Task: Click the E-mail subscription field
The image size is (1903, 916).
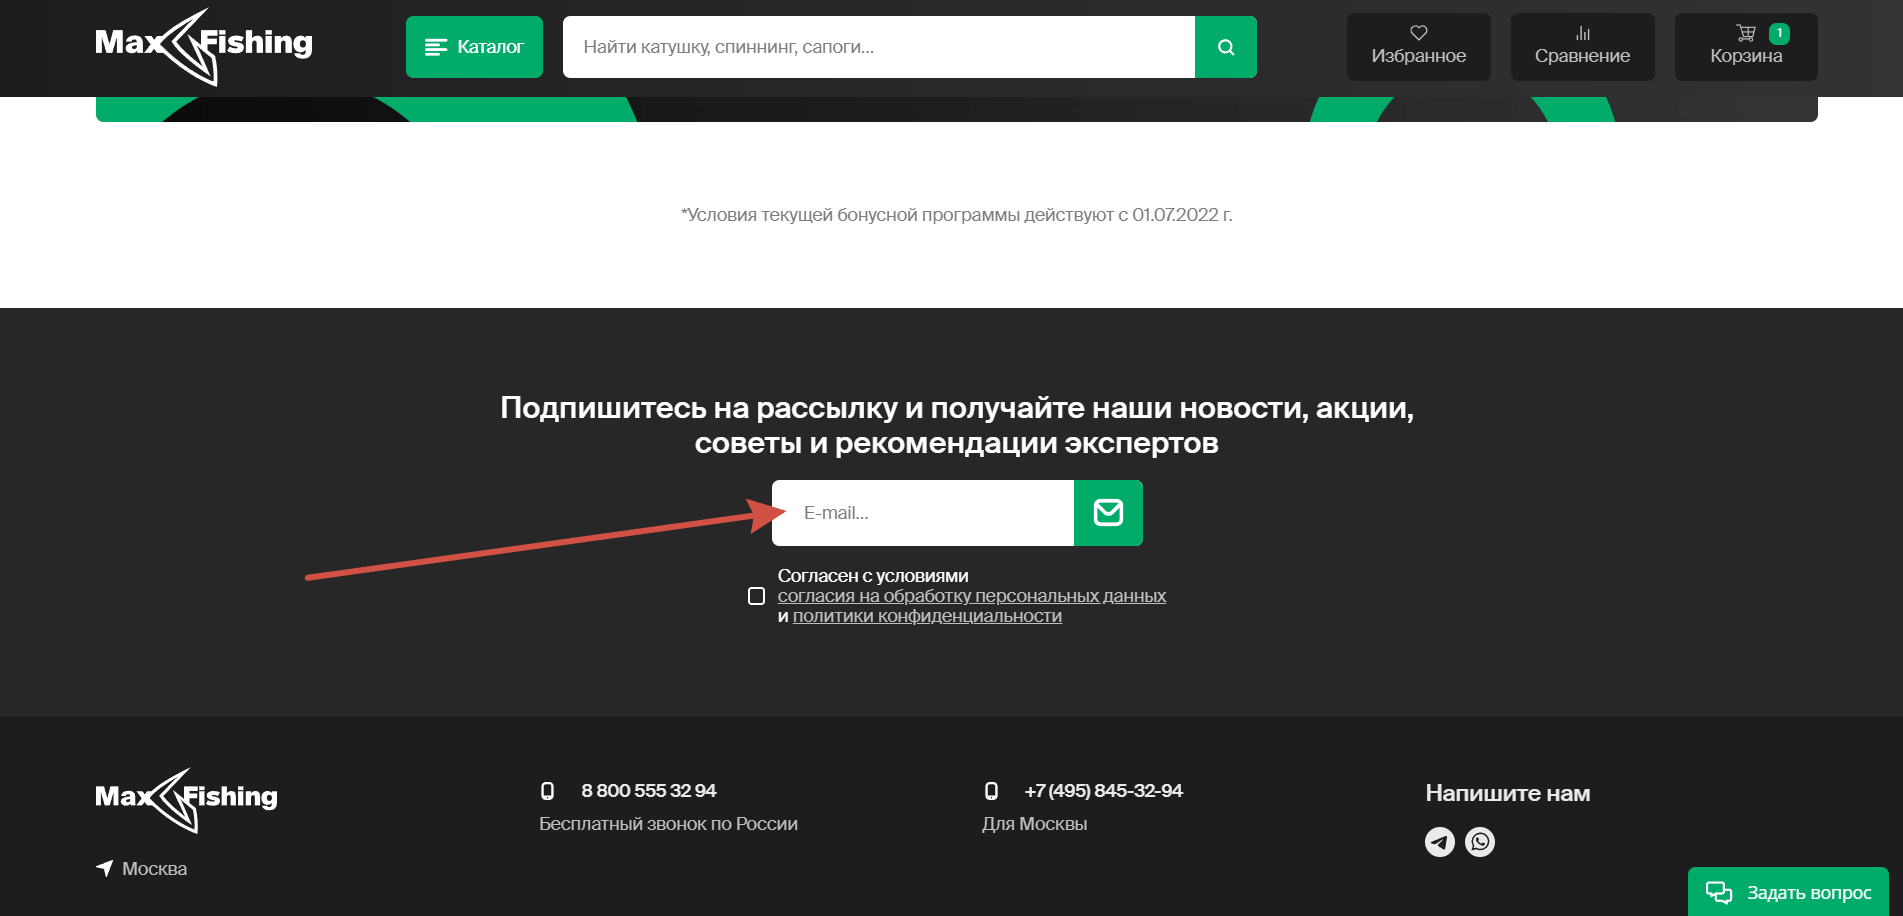Action: 923,513
